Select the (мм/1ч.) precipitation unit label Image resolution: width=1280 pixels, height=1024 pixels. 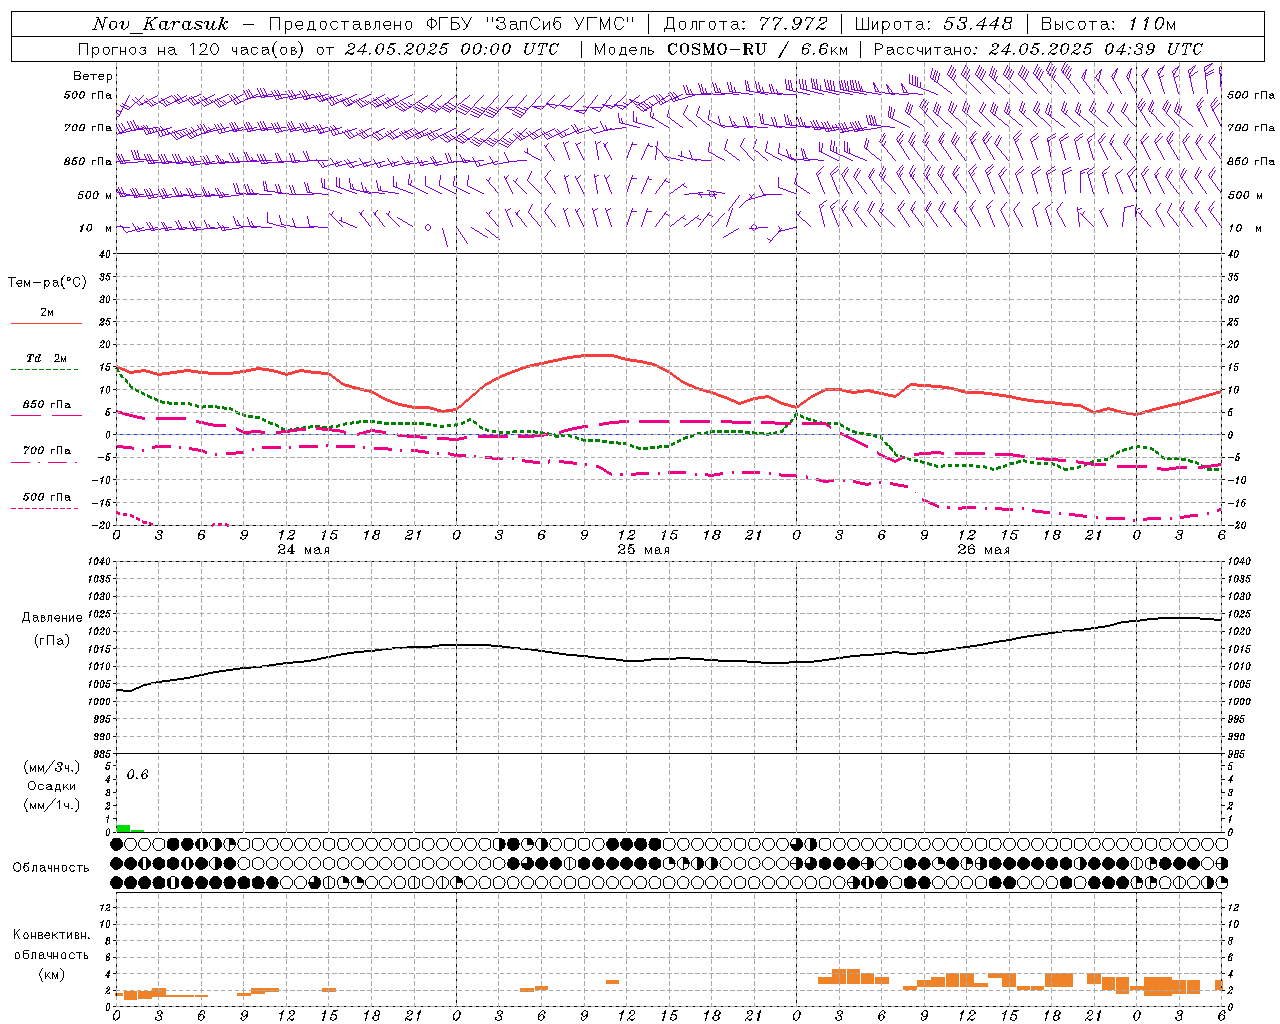(x=51, y=805)
